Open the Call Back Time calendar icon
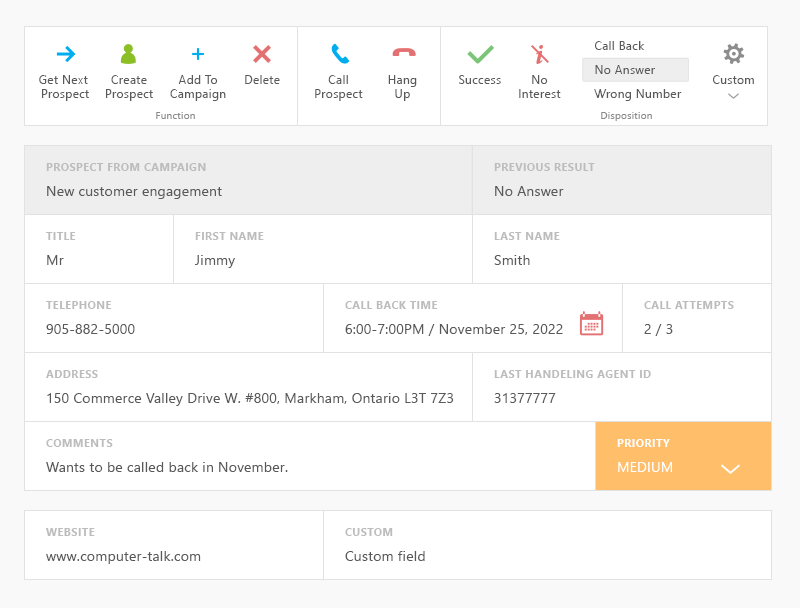Screen dimensions: 800x608 click(591, 323)
